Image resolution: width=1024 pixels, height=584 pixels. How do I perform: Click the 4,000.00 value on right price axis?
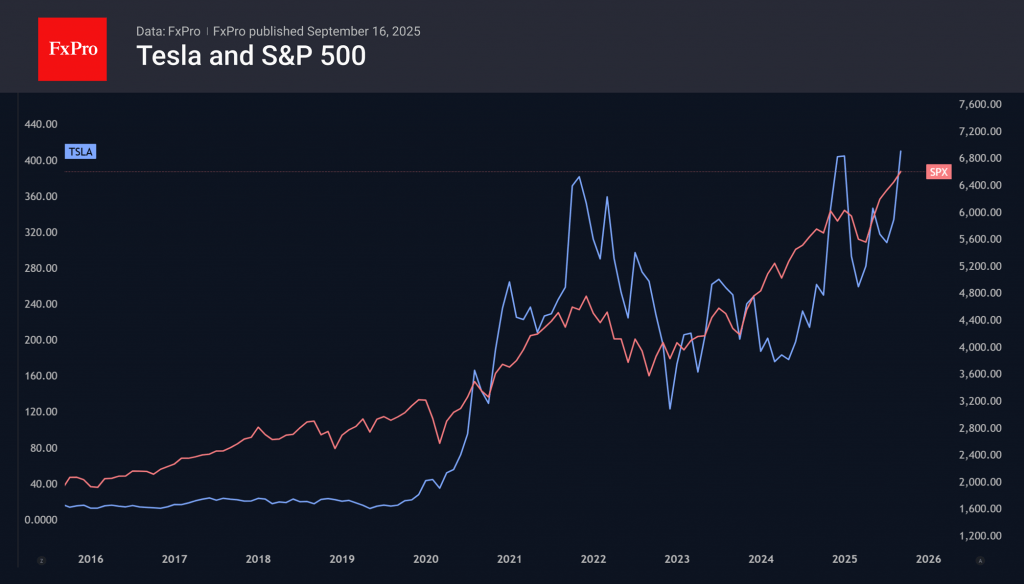pyautogui.click(x=979, y=347)
